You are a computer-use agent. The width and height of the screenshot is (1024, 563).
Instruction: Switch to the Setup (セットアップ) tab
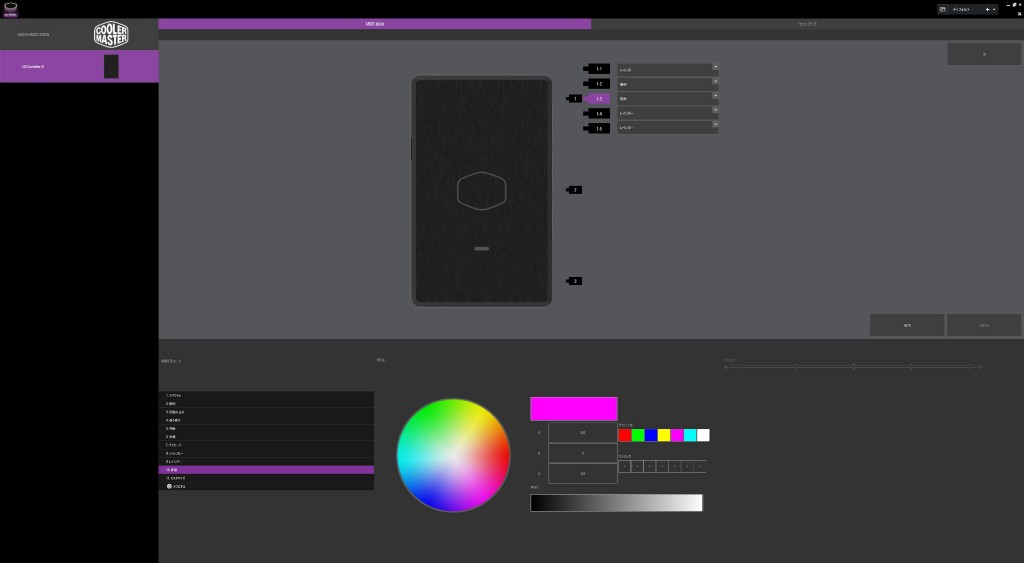tap(807, 24)
